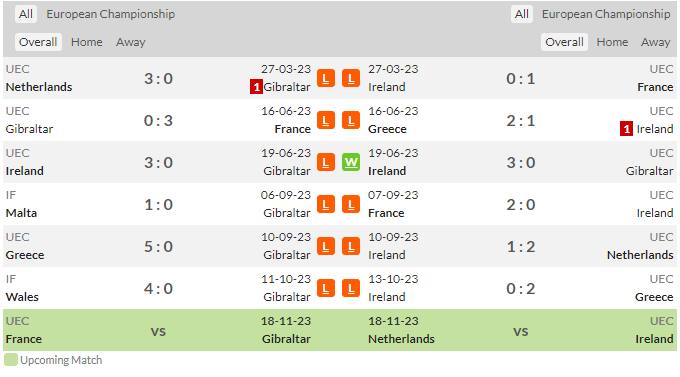Click Ireland's red card badge against Greece
This screenshot has height=377, width=680.
[626, 129]
